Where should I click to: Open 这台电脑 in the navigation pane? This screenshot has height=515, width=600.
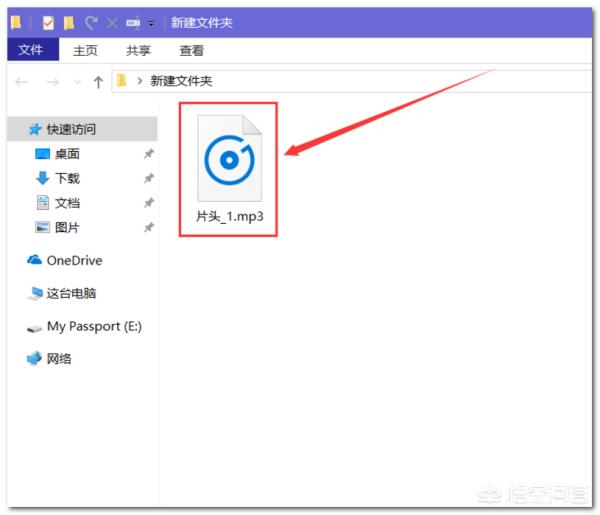71,293
